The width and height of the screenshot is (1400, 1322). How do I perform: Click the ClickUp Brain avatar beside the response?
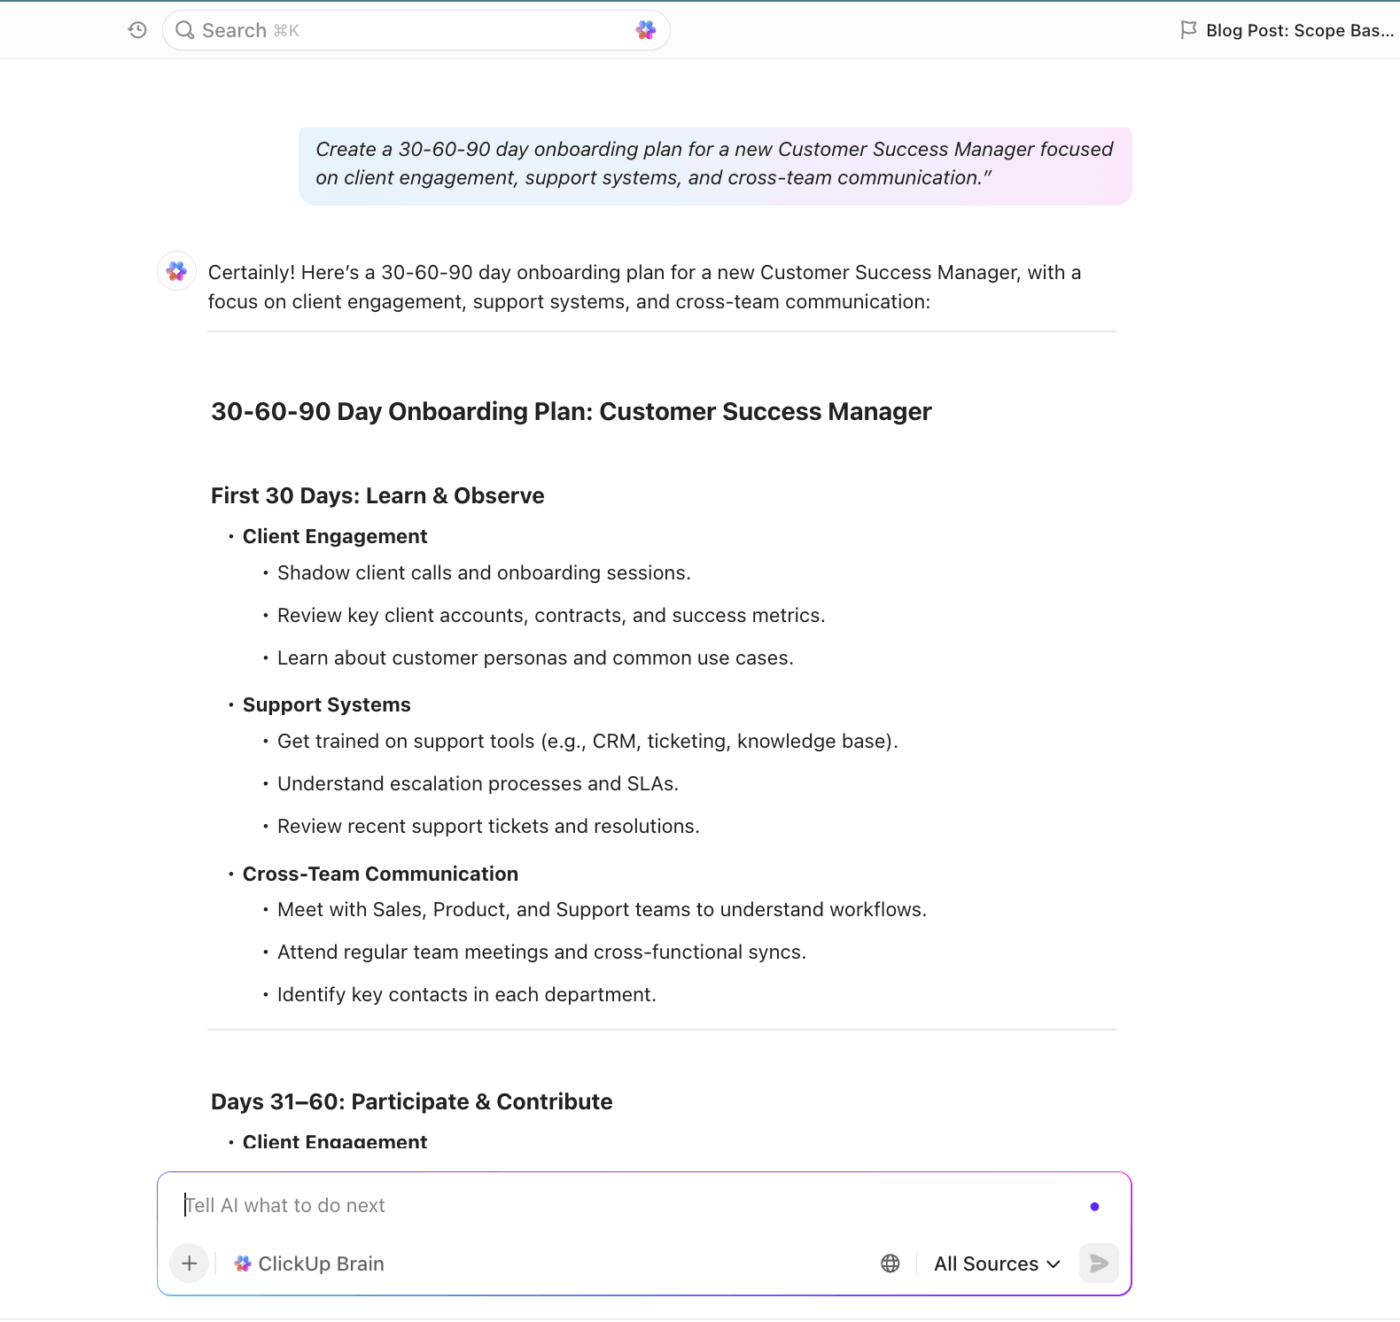[175, 271]
